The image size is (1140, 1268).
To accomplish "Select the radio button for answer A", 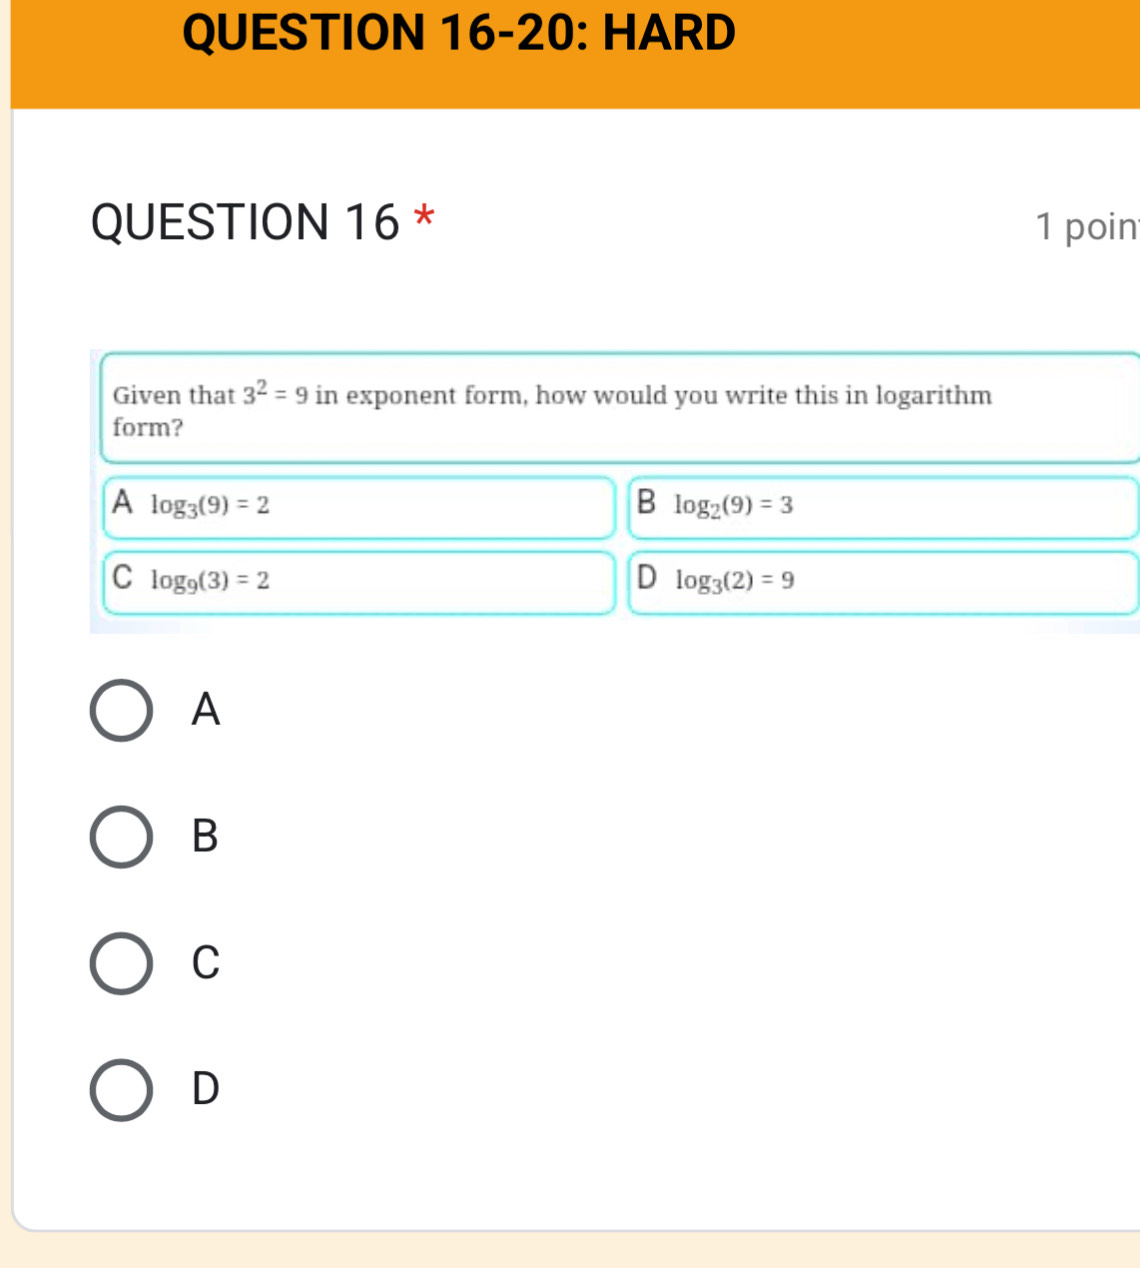I will [121, 711].
